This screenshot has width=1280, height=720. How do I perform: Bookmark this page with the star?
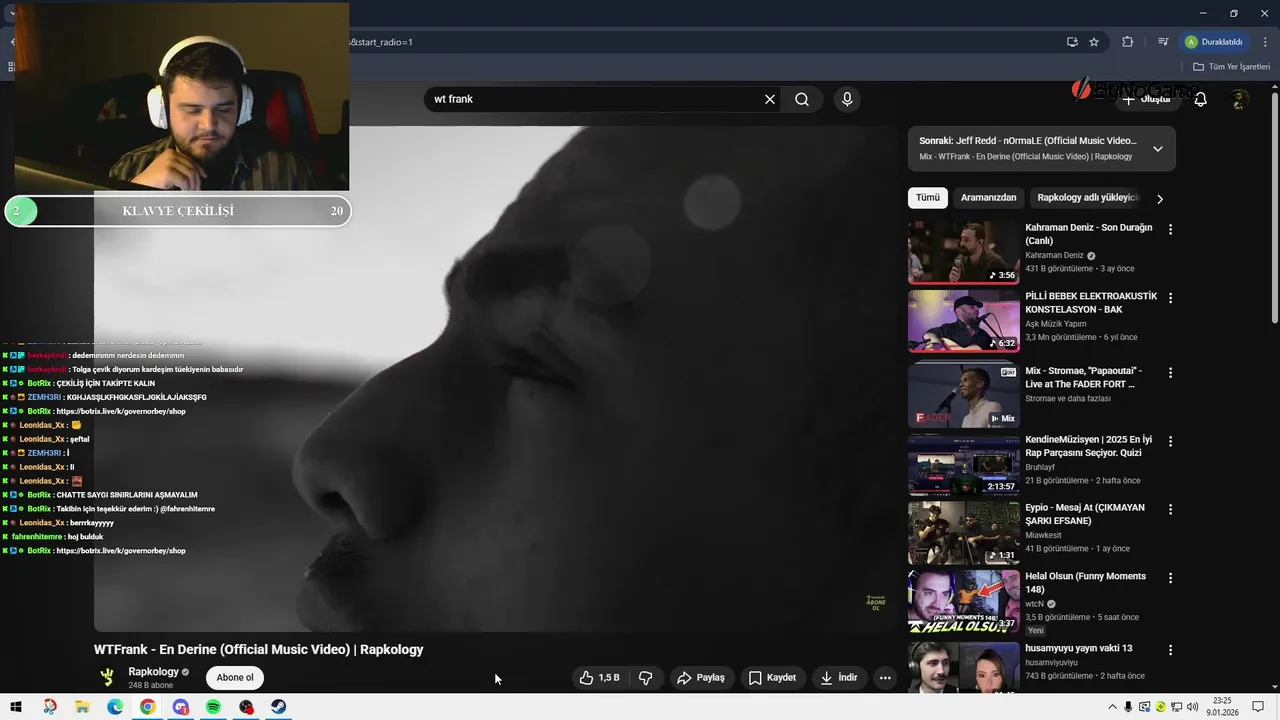(1094, 42)
